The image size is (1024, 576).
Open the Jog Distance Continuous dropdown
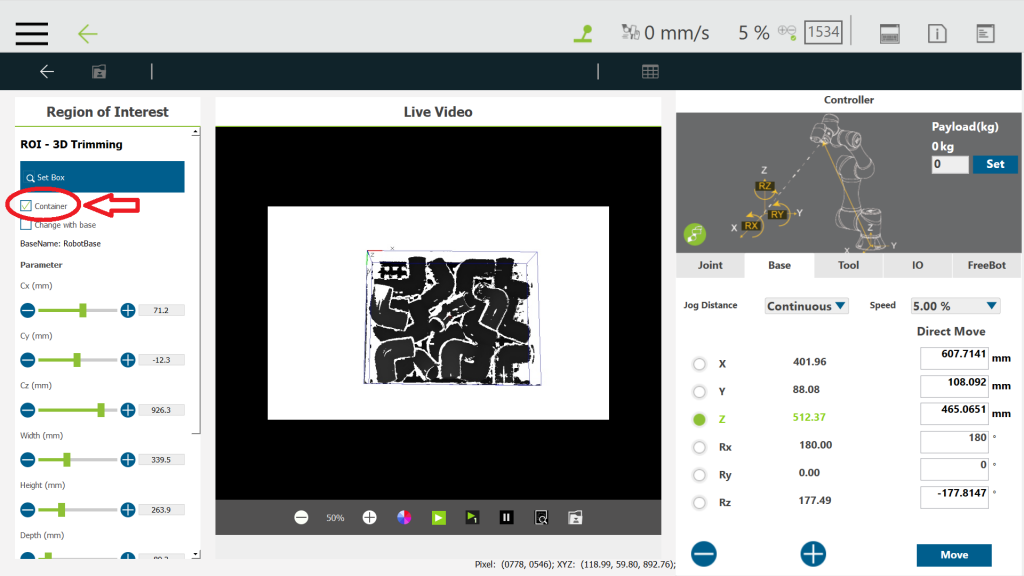[806, 306]
